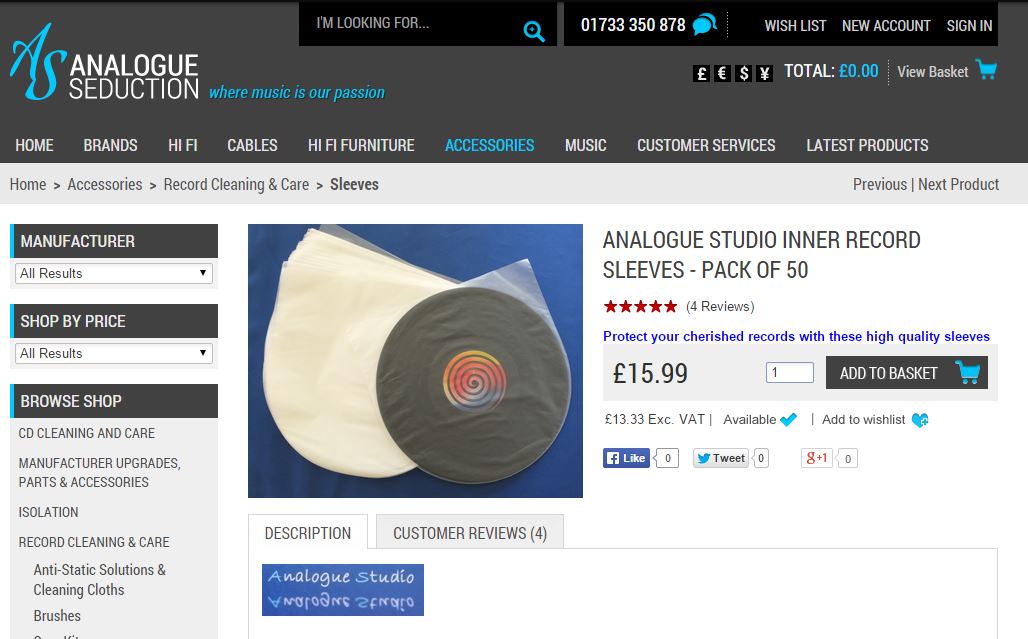
Task: Click the quantity input field
Action: pyautogui.click(x=789, y=373)
